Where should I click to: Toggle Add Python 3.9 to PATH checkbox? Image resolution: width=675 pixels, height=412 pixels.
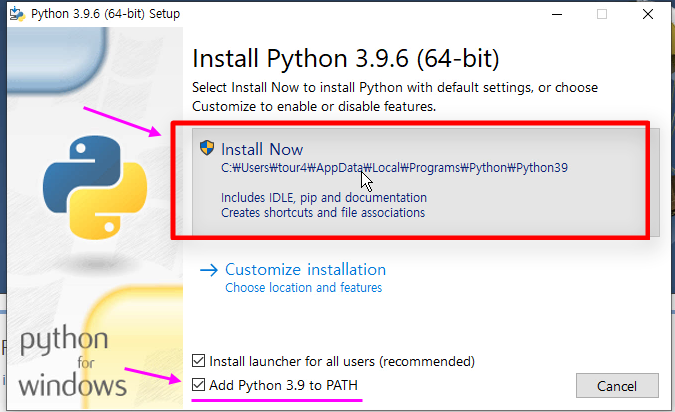[x=198, y=384]
